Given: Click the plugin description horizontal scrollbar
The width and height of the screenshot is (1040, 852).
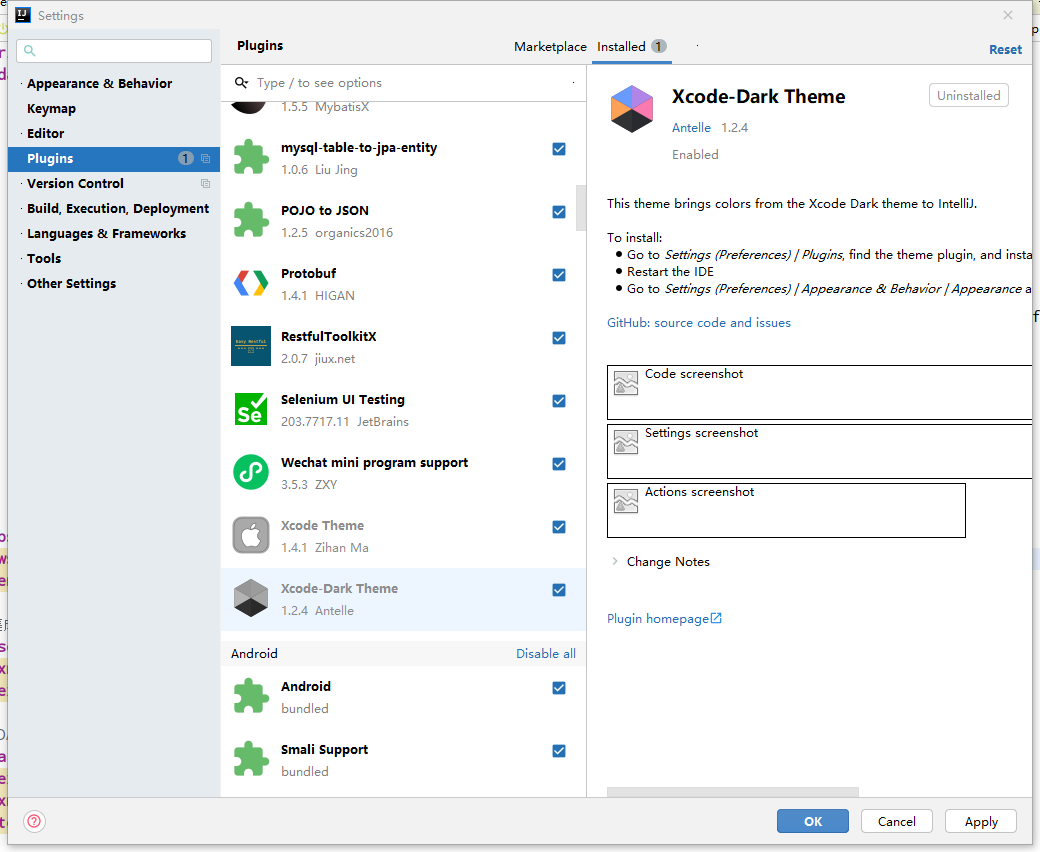Looking at the screenshot, I should [x=733, y=792].
